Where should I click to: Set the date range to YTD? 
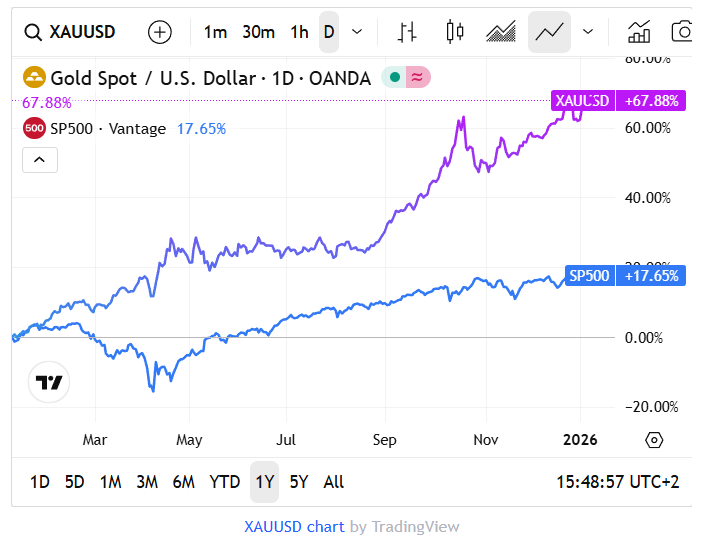coord(224,482)
